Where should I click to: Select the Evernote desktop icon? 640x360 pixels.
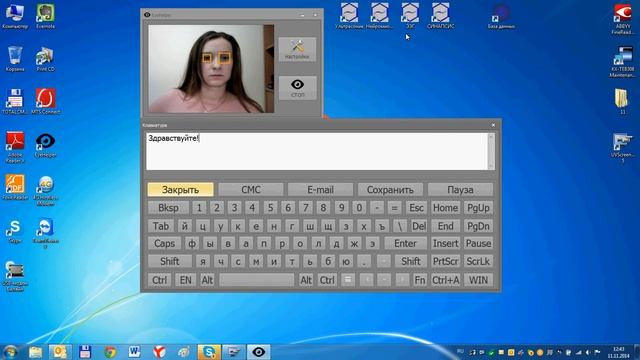coord(45,16)
